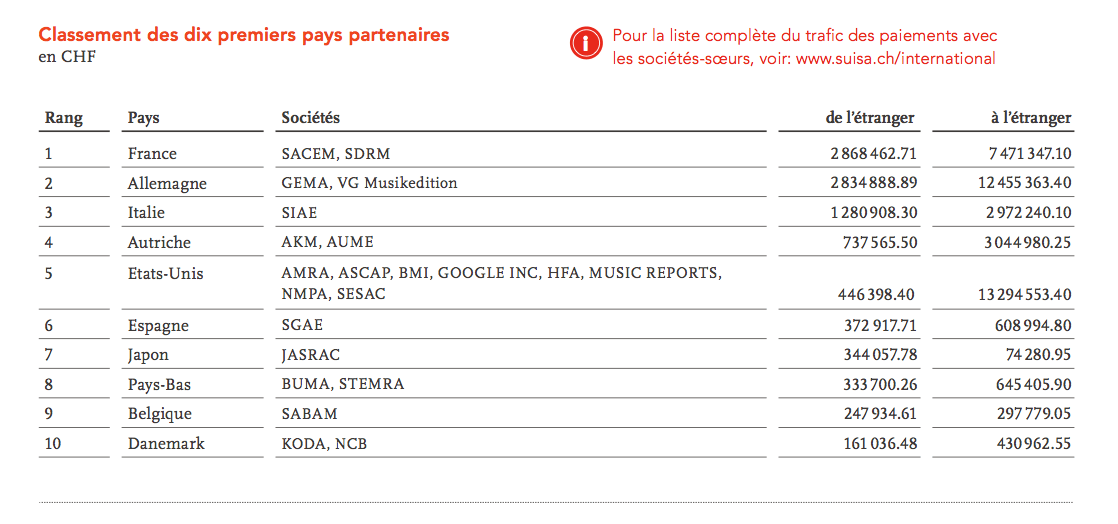Click the heading Classement des dix premiers pays partenaires
1118x524 pixels.
(244, 34)
